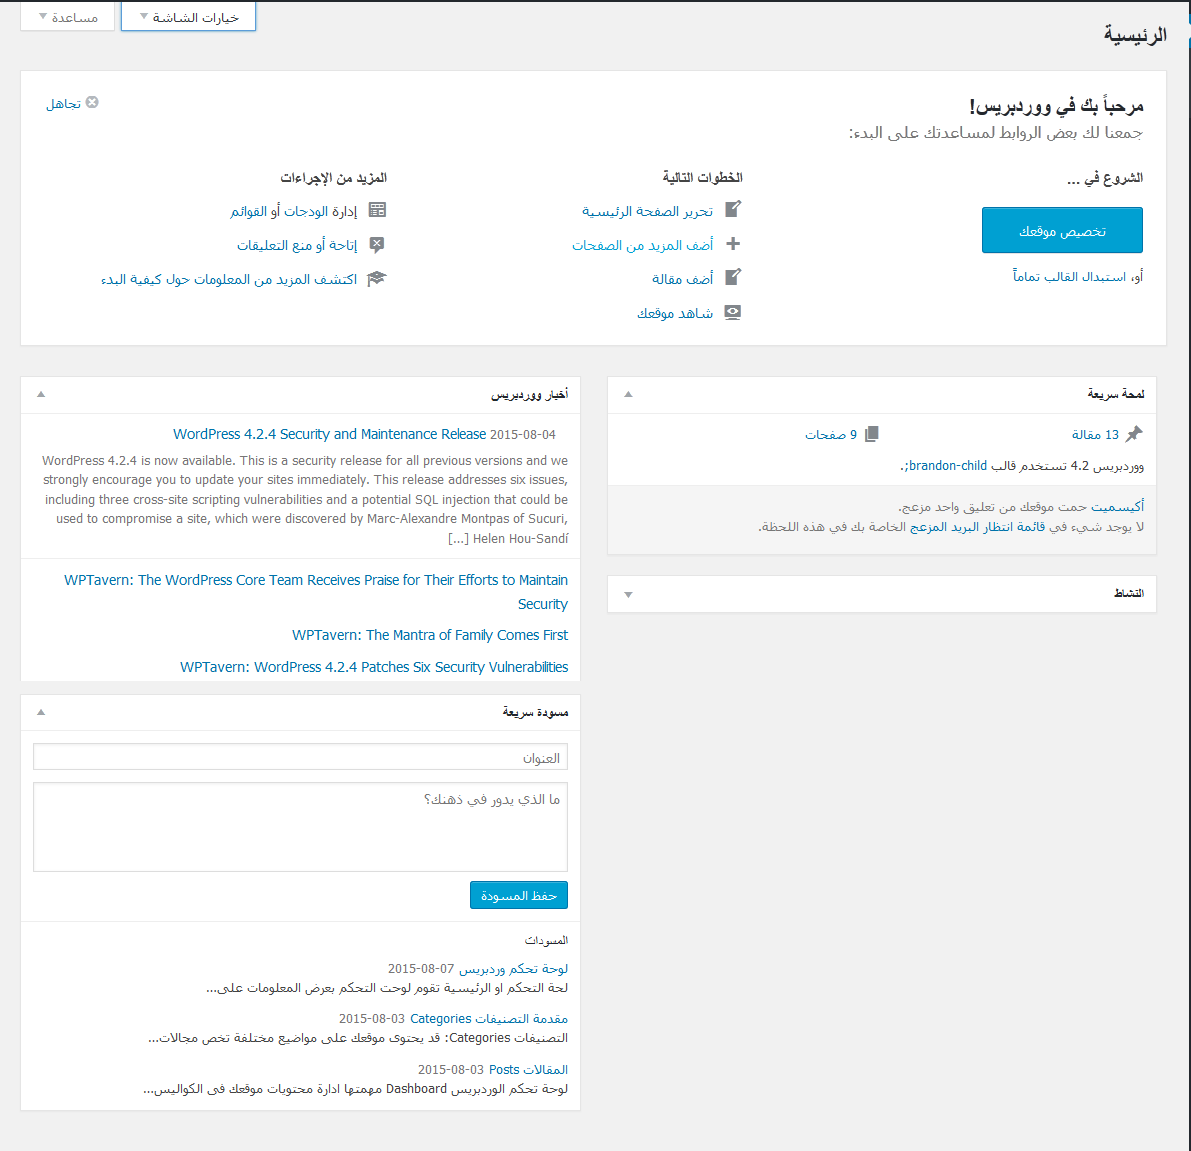
Task: Click the graduation cap learn-more icon
Action: (x=377, y=279)
